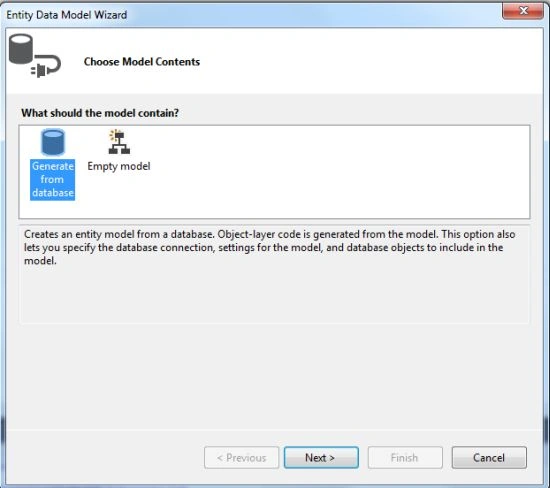Click 'What should the model contain?' text
The image size is (550, 488).
100,113
